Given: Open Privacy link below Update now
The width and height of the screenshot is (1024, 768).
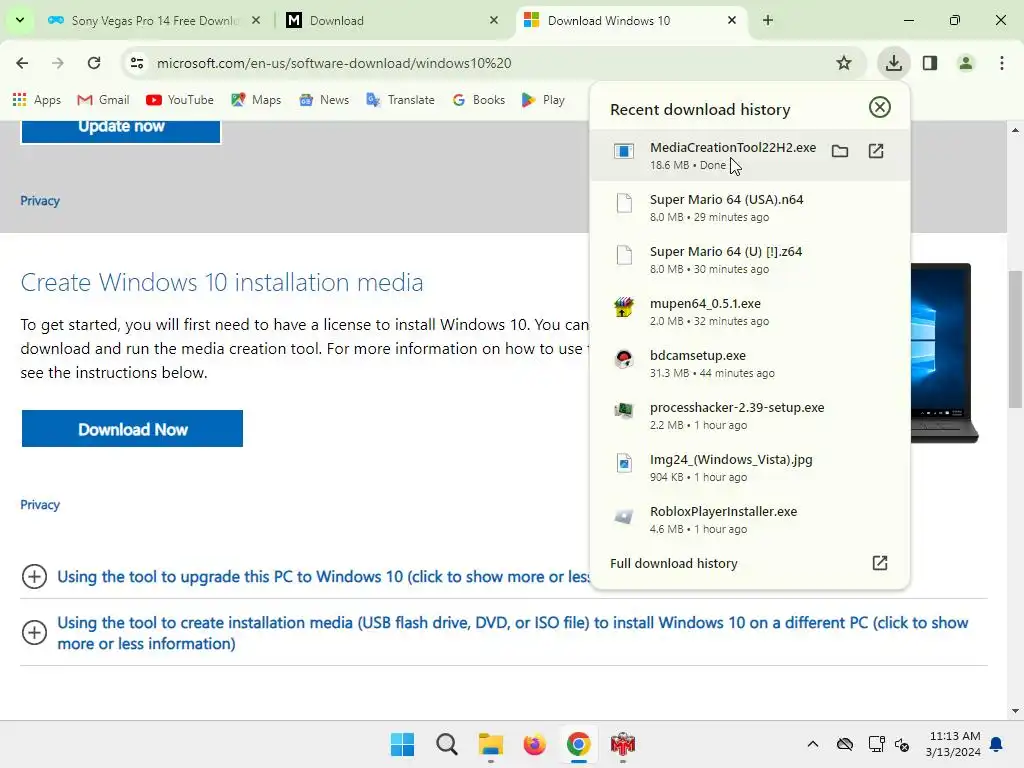Looking at the screenshot, I should [x=40, y=200].
